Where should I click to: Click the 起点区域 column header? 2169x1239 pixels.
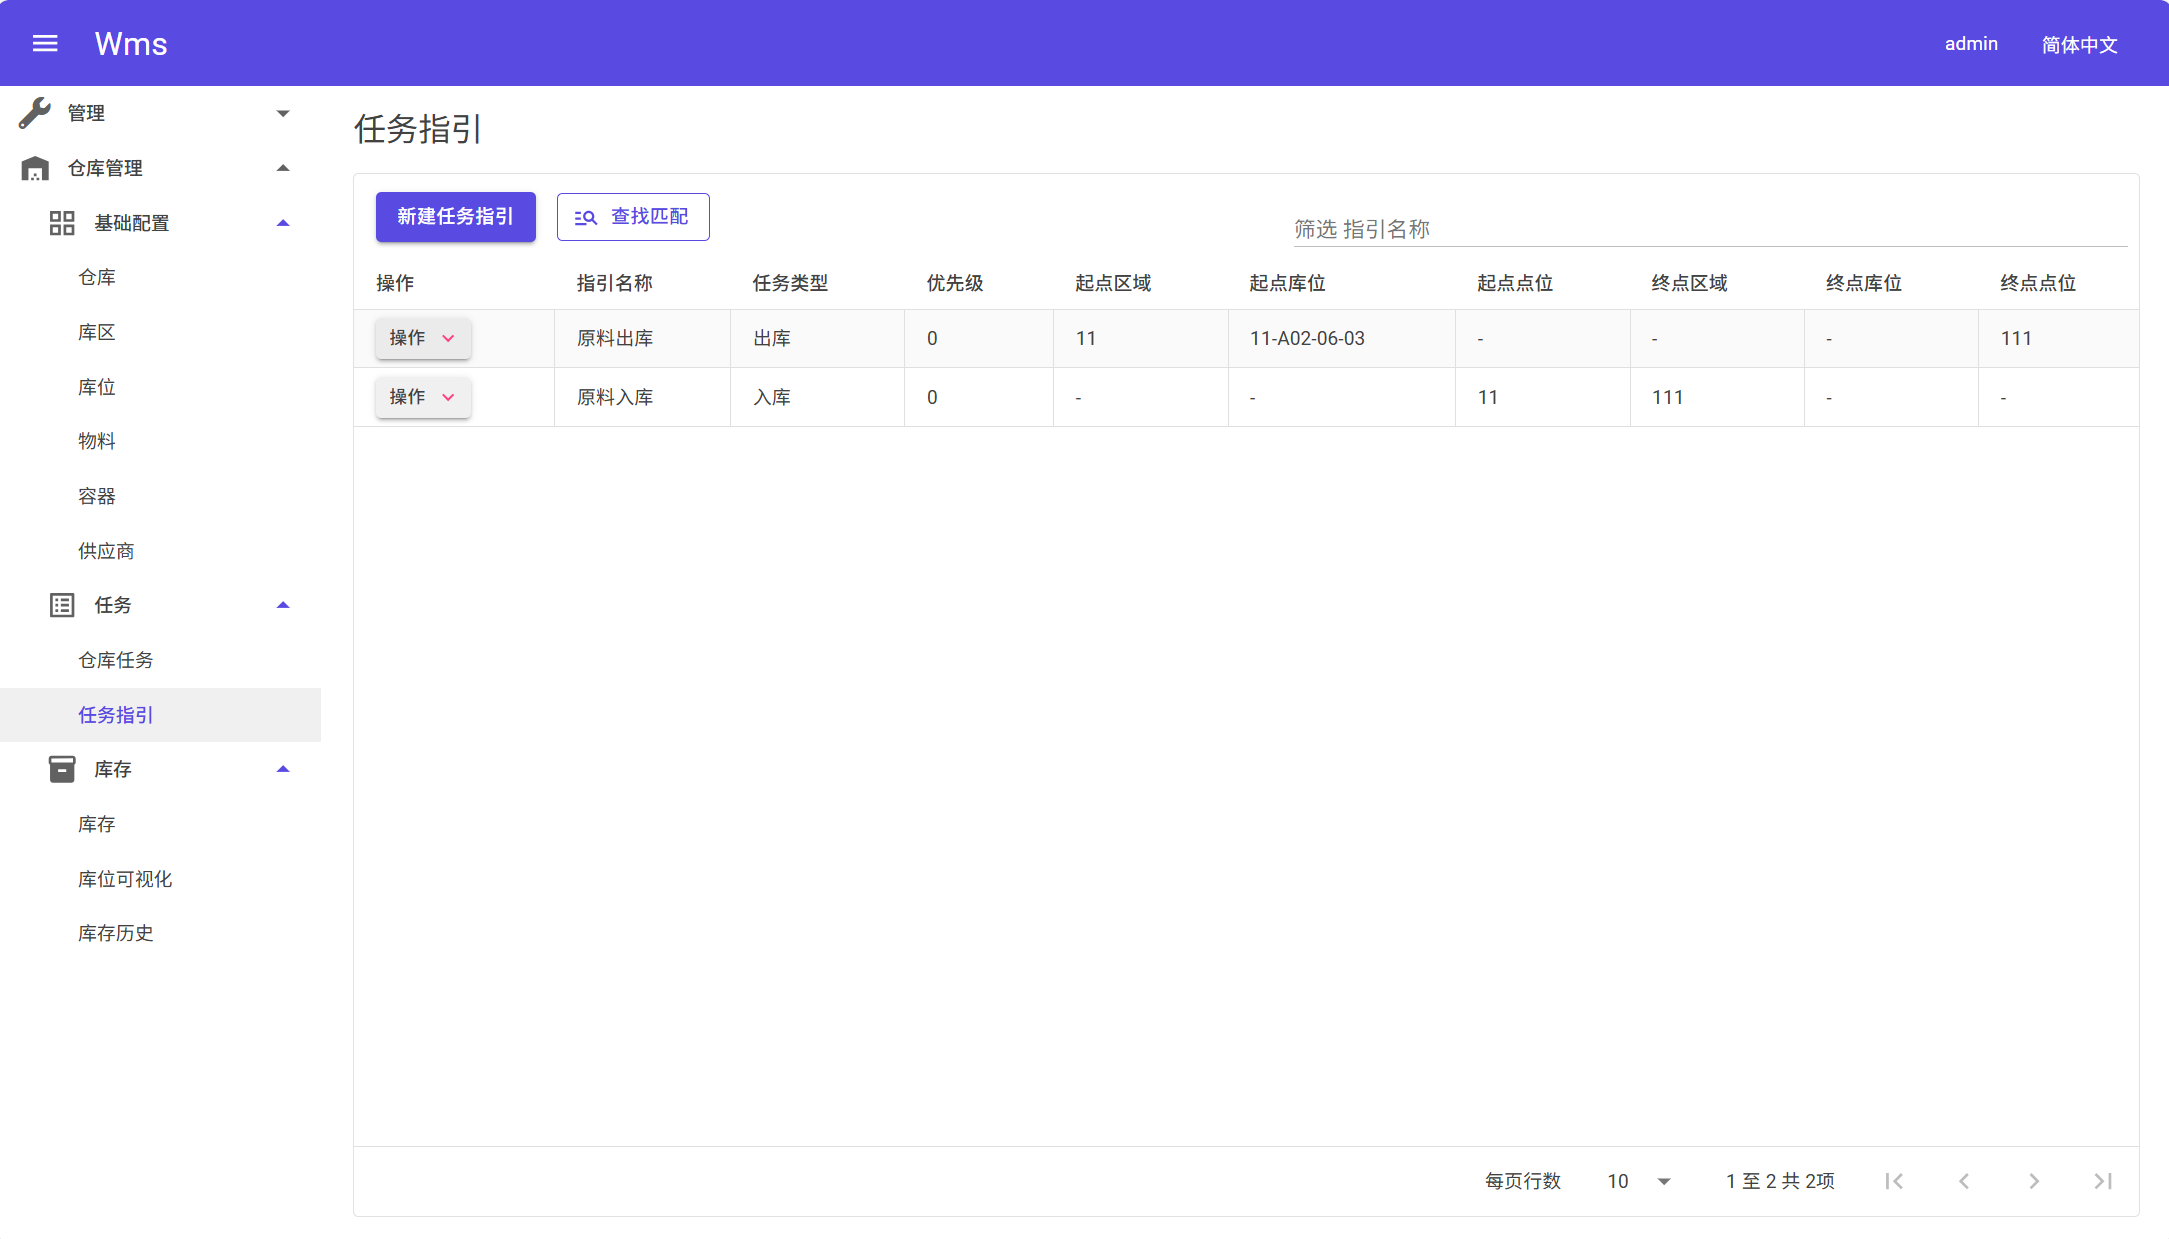(x=1113, y=283)
